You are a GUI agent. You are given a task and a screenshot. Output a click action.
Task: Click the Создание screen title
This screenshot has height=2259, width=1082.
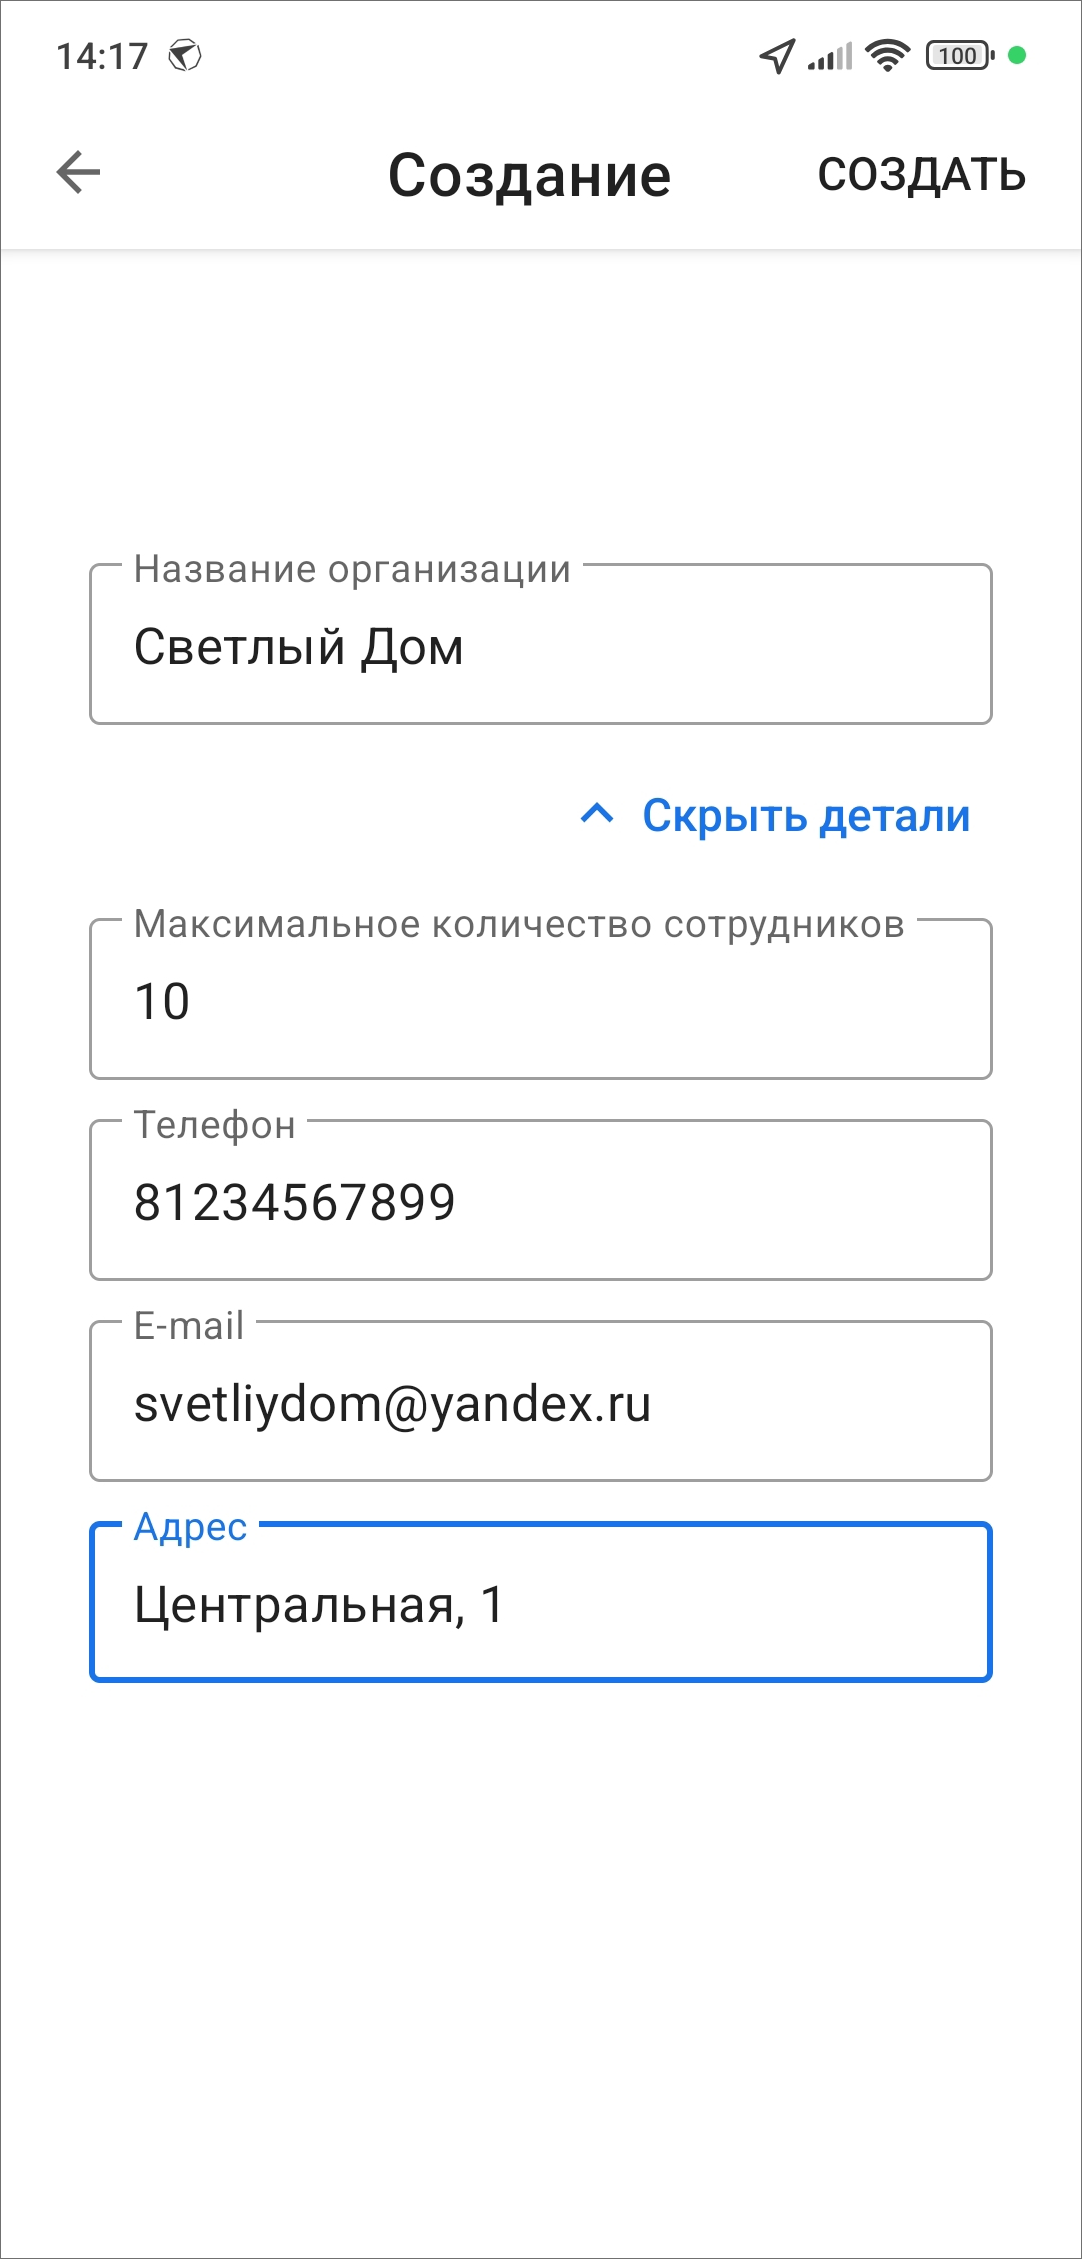point(529,176)
